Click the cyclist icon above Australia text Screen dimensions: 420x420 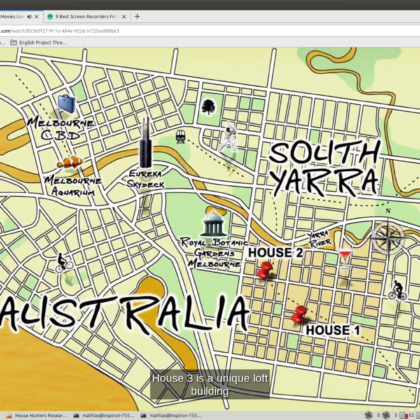click(x=63, y=263)
